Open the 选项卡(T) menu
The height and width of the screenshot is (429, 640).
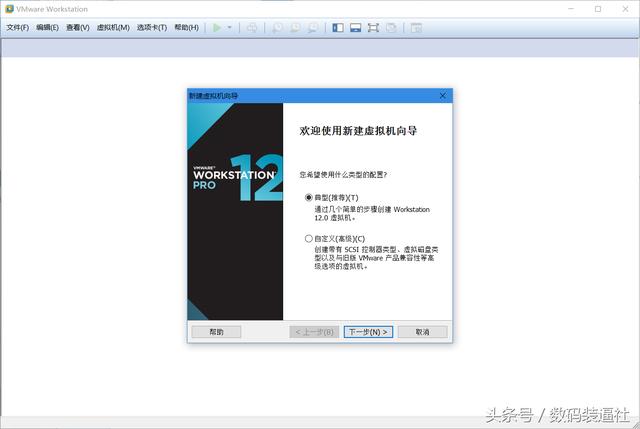coord(152,27)
